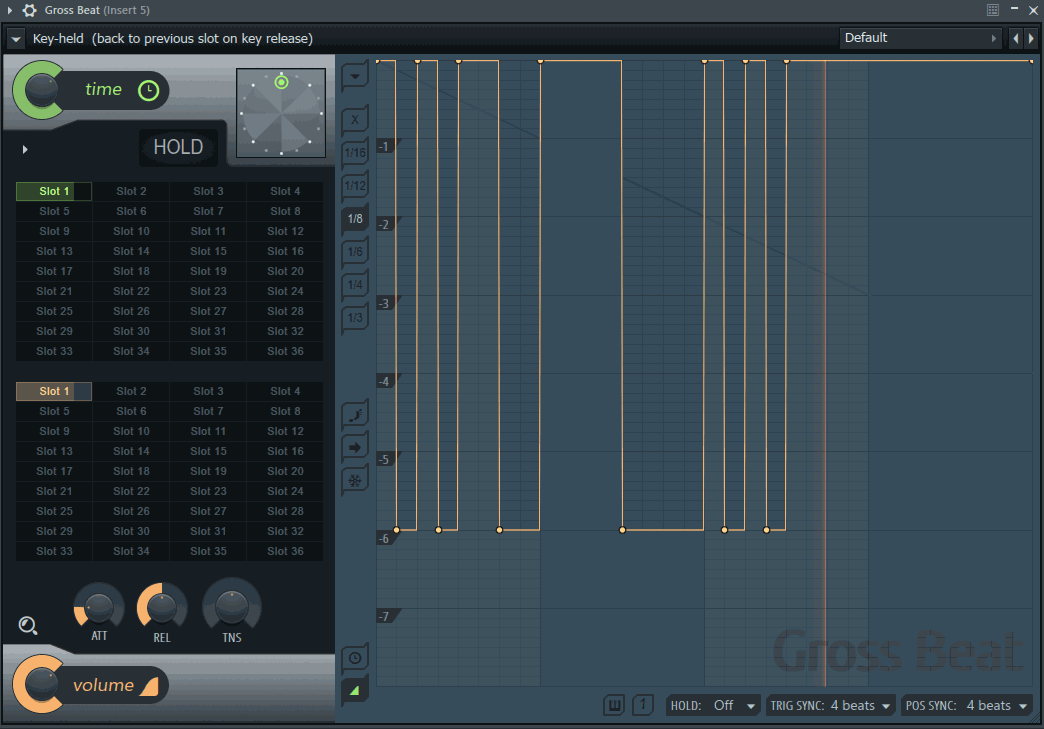Click the detached grid icon in the title bar

[x=993, y=10]
